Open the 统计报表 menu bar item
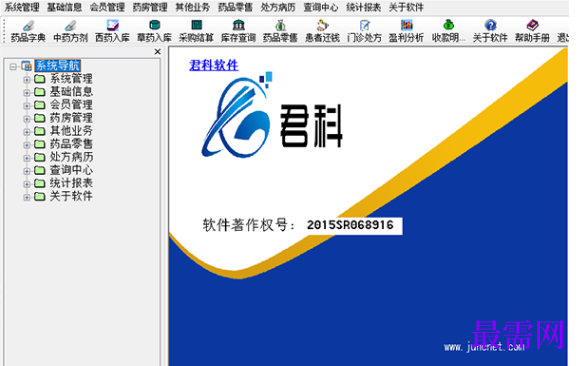 pos(364,7)
